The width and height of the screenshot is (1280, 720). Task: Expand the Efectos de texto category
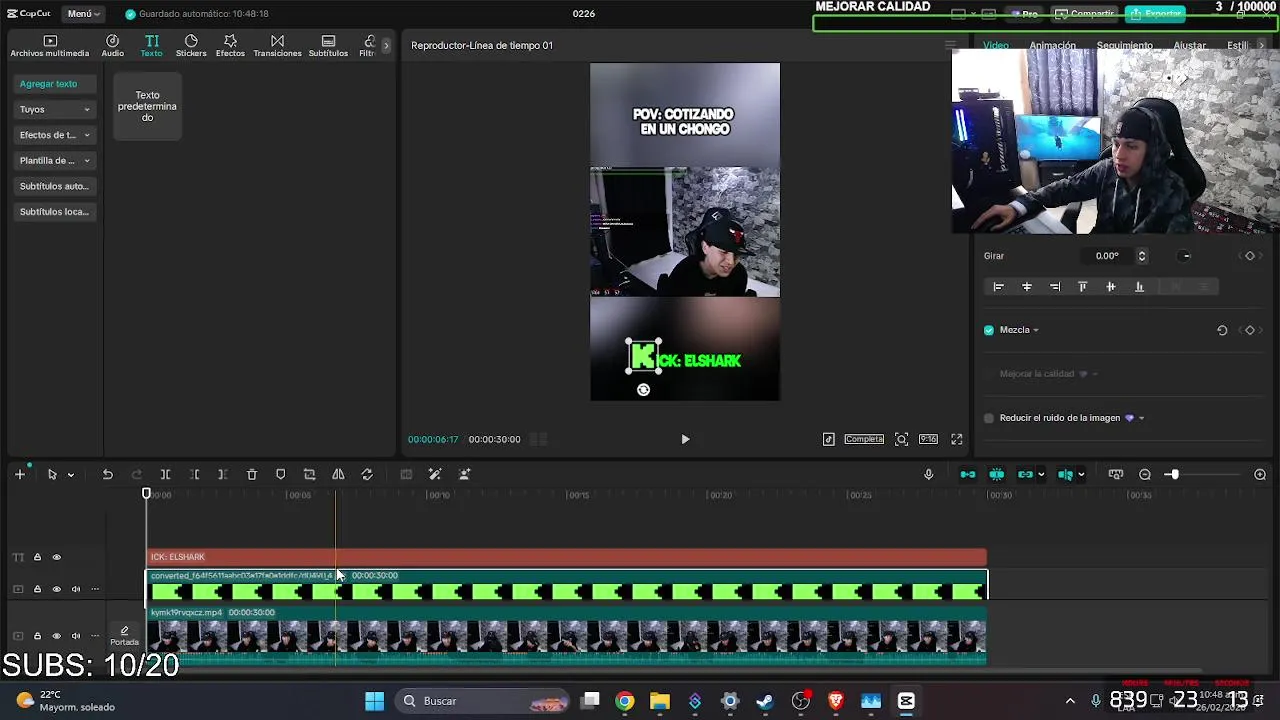[x=55, y=135]
